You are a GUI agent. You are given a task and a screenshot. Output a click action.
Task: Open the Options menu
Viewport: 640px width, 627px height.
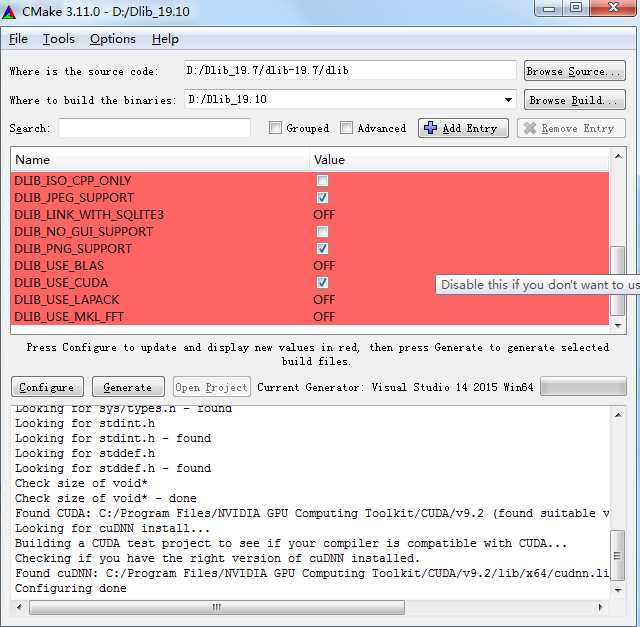click(x=113, y=39)
